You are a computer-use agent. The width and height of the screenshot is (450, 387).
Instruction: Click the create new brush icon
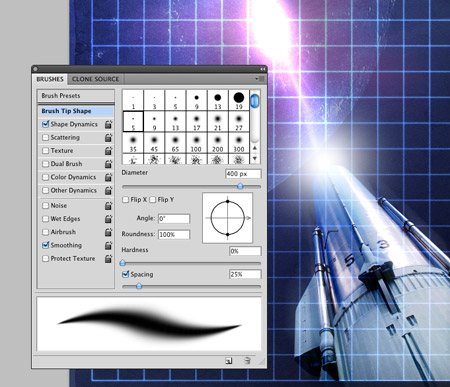228,360
